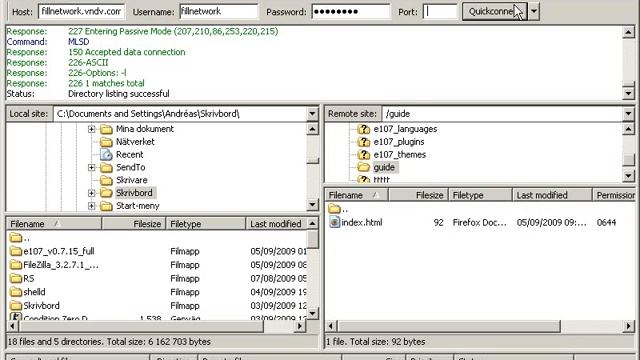Click the e107_v0.7.15_full folder name
Image resolution: width=640 pixels, height=360 pixels.
[59, 251]
